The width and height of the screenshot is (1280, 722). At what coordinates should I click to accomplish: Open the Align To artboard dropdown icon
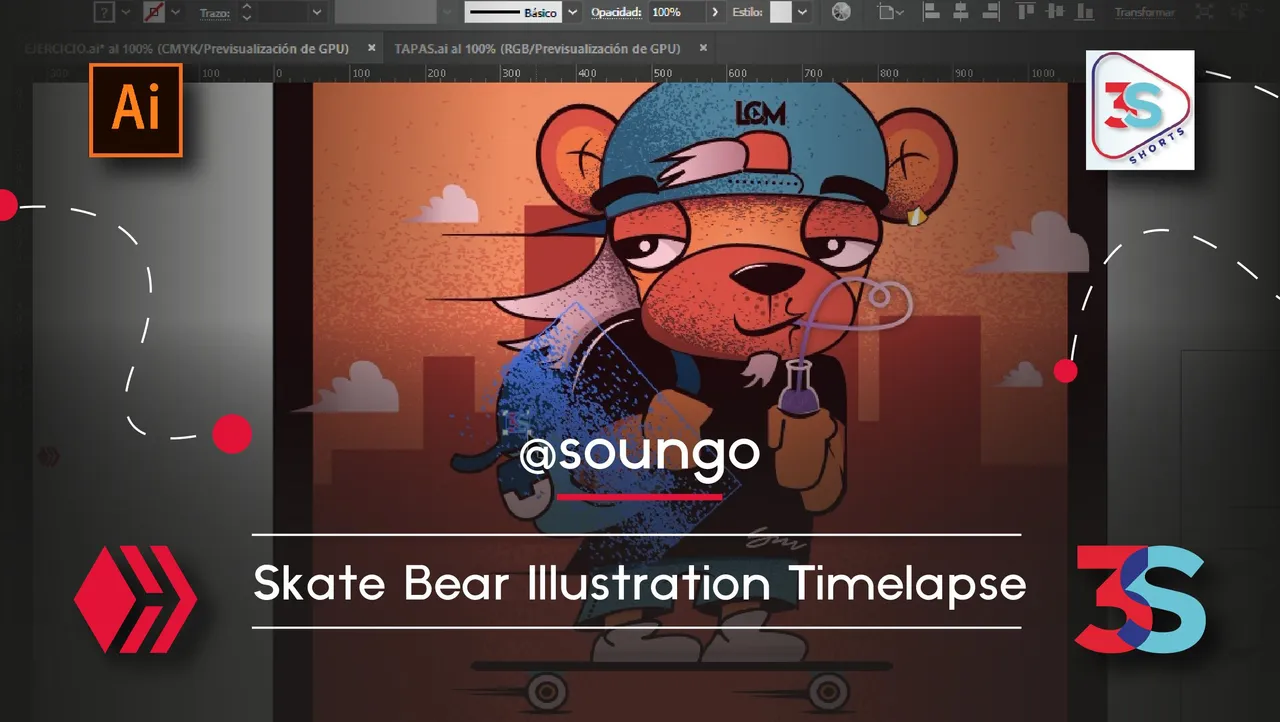890,12
